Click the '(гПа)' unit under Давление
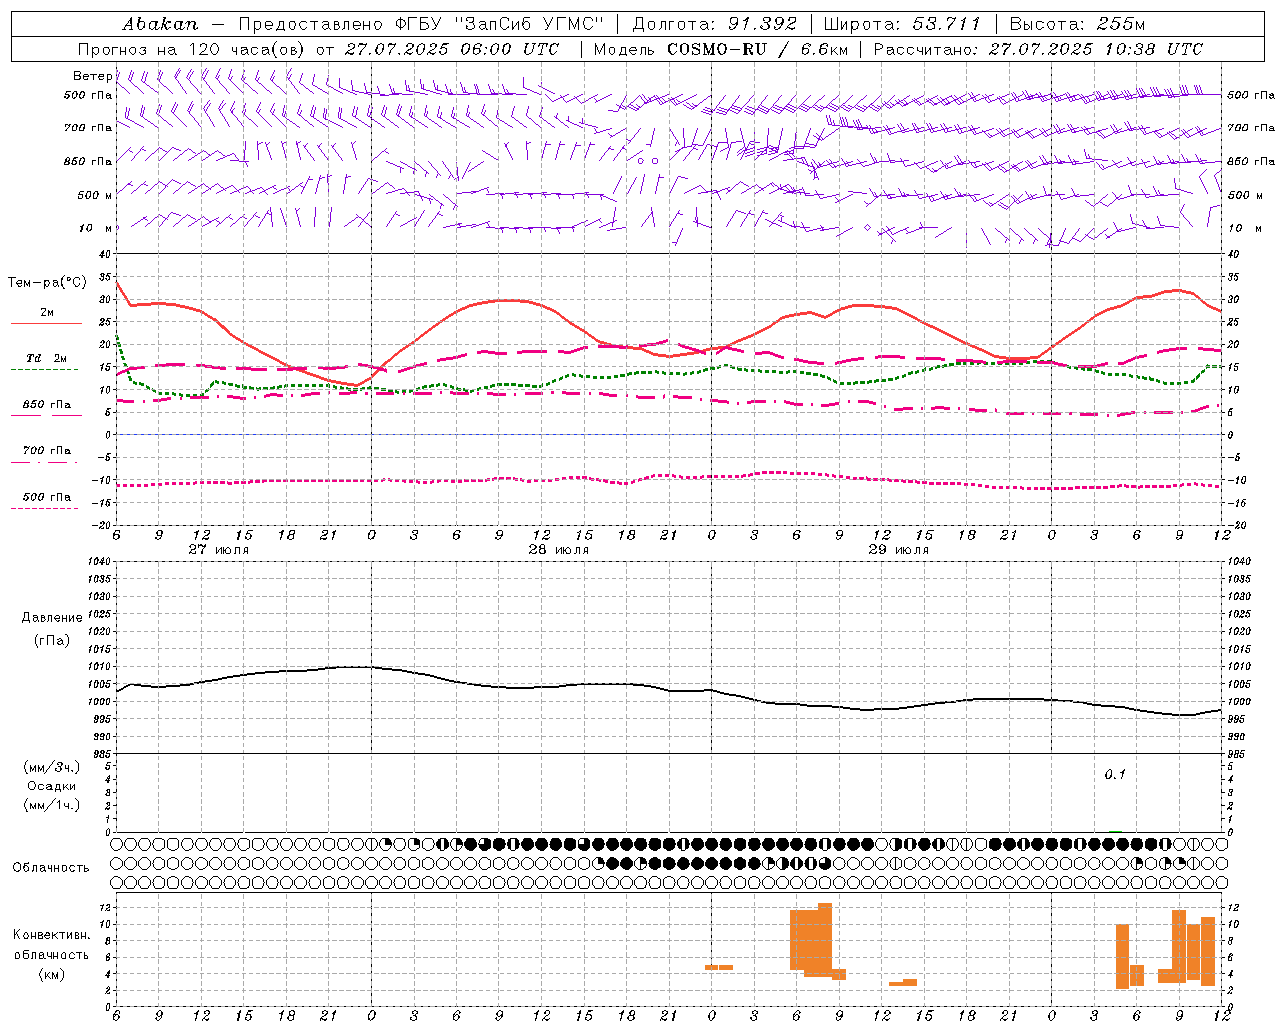This screenshot has width=1280, height=1024. point(51,640)
